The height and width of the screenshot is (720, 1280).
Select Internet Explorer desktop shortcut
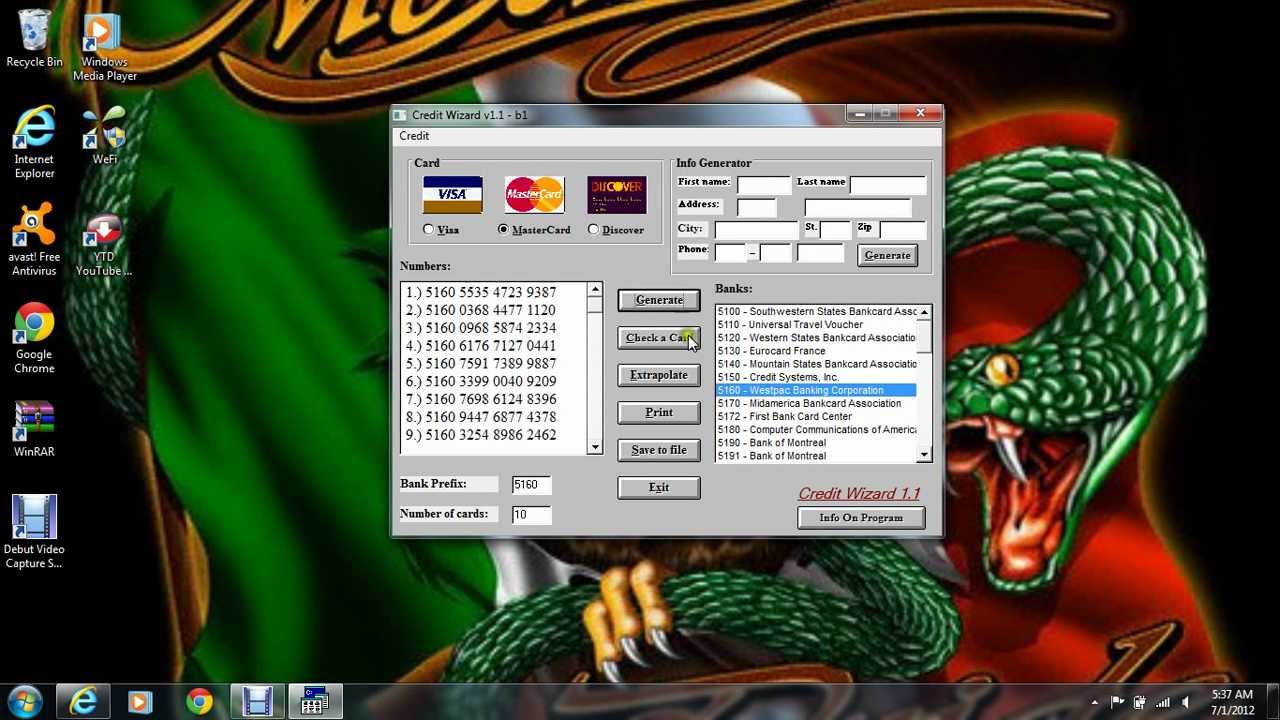click(34, 143)
